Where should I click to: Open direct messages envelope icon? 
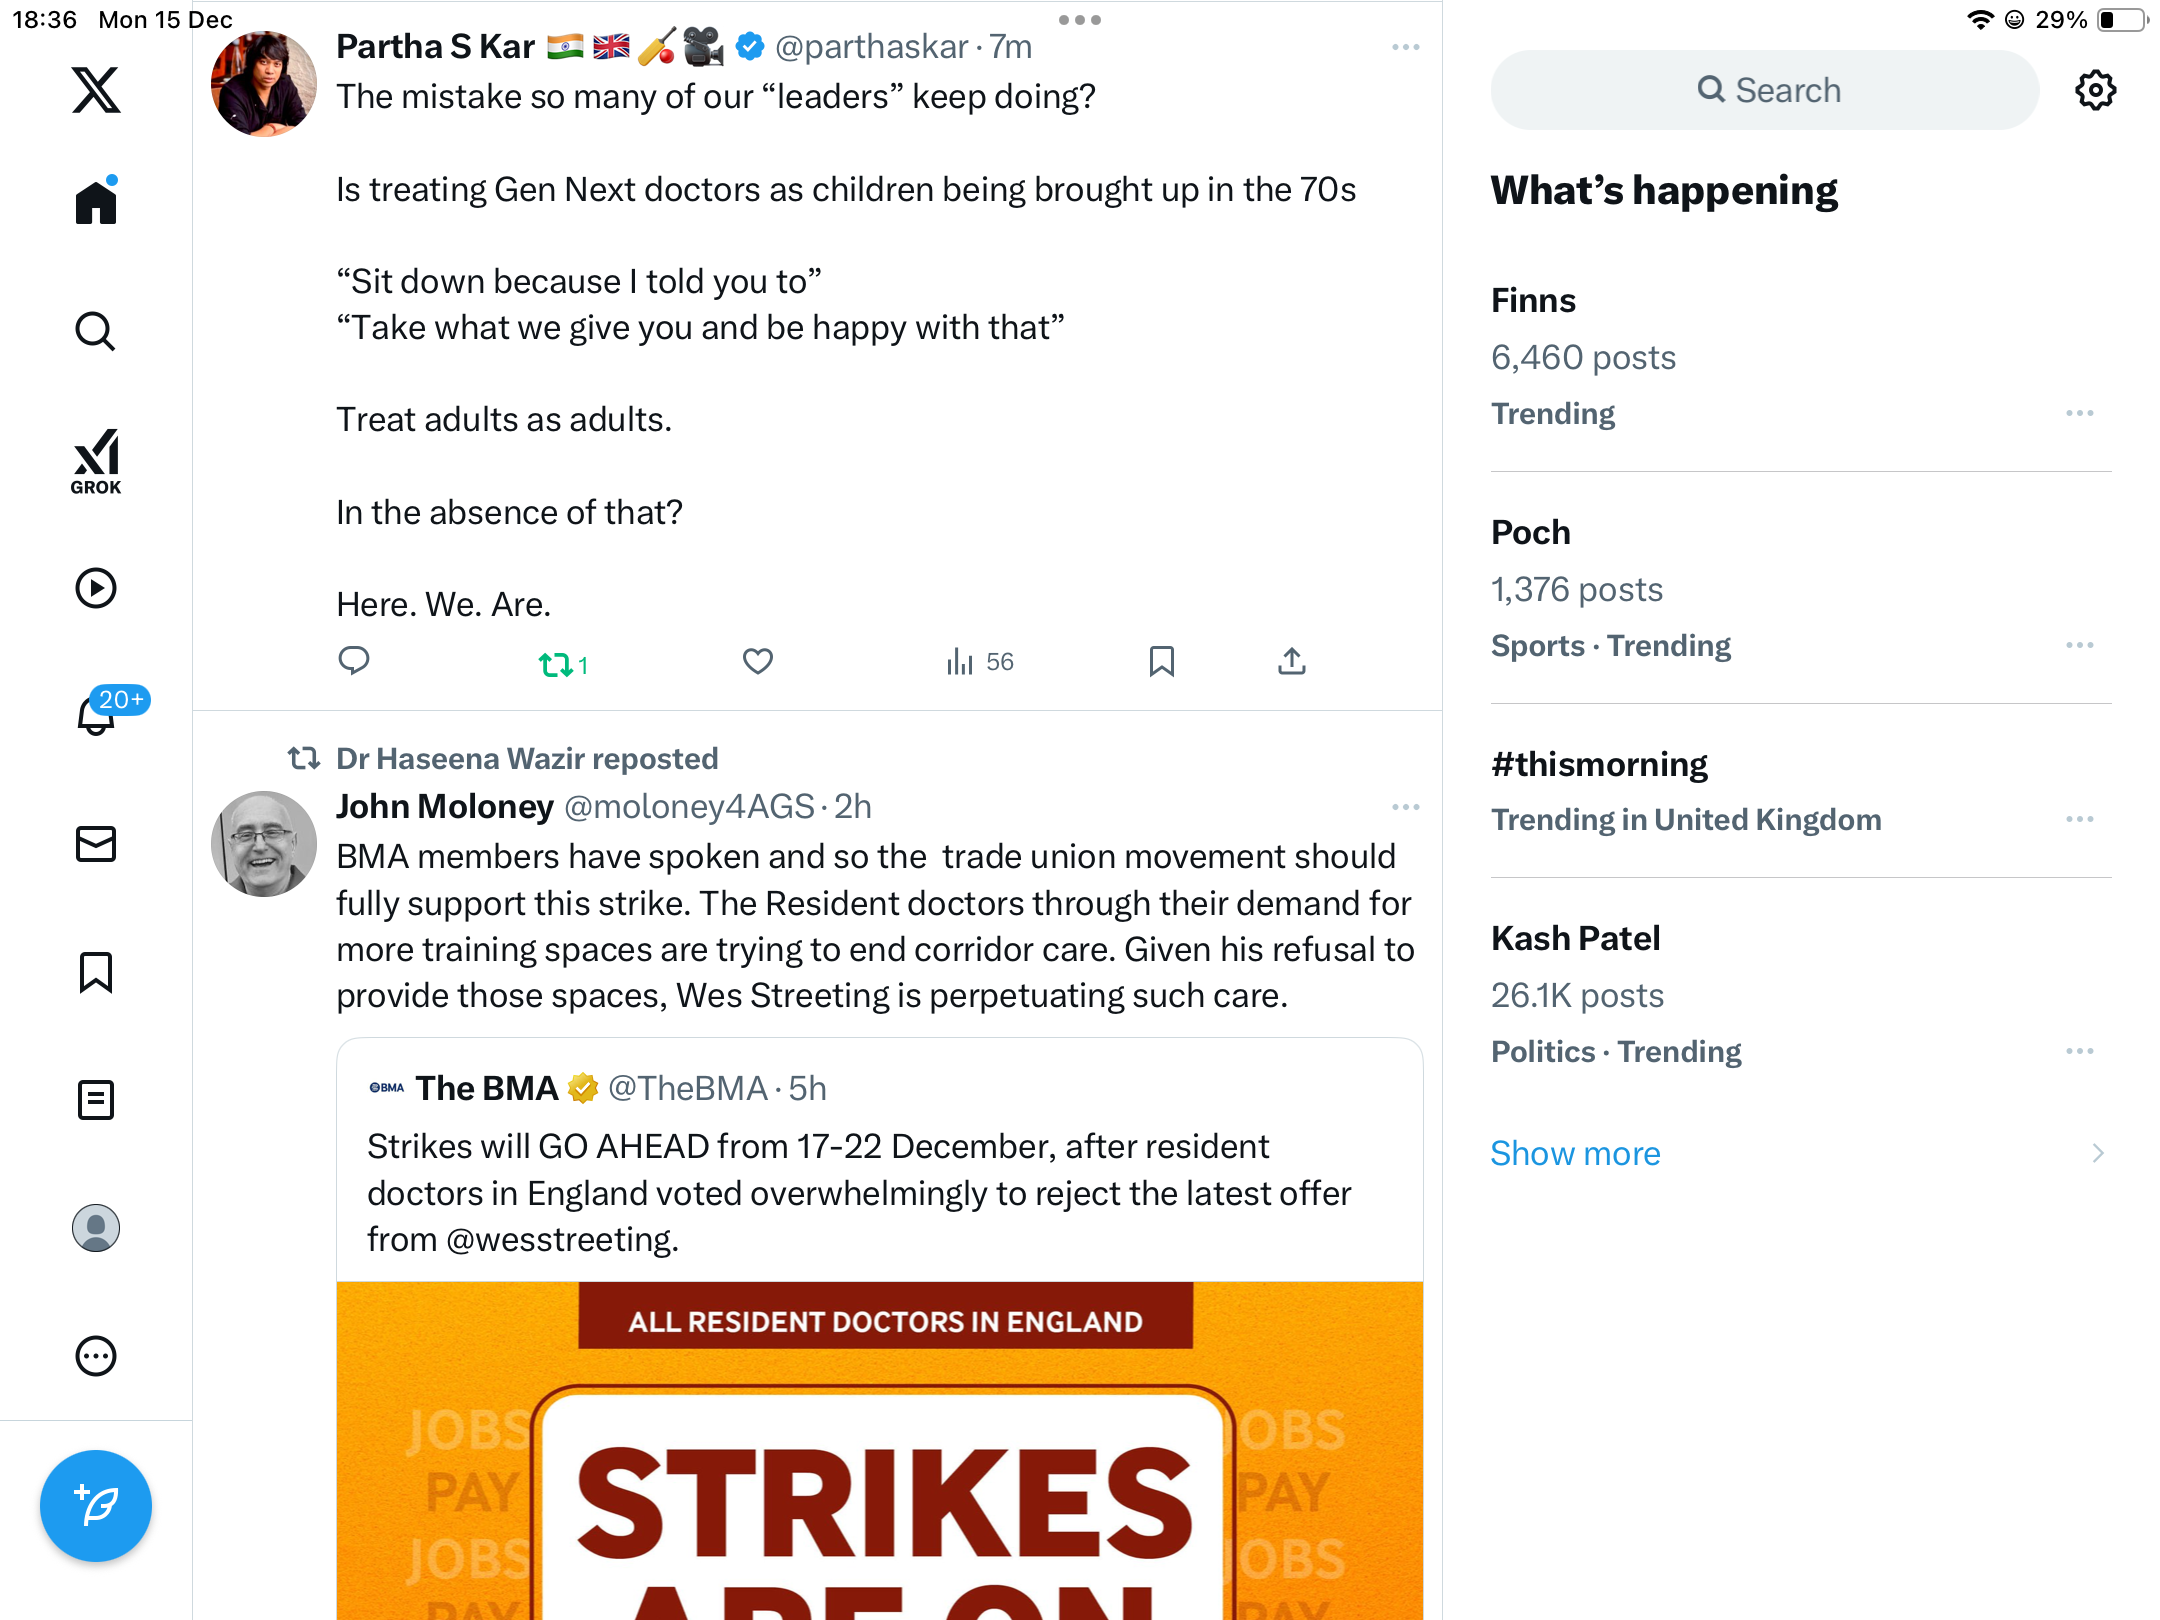click(x=96, y=844)
